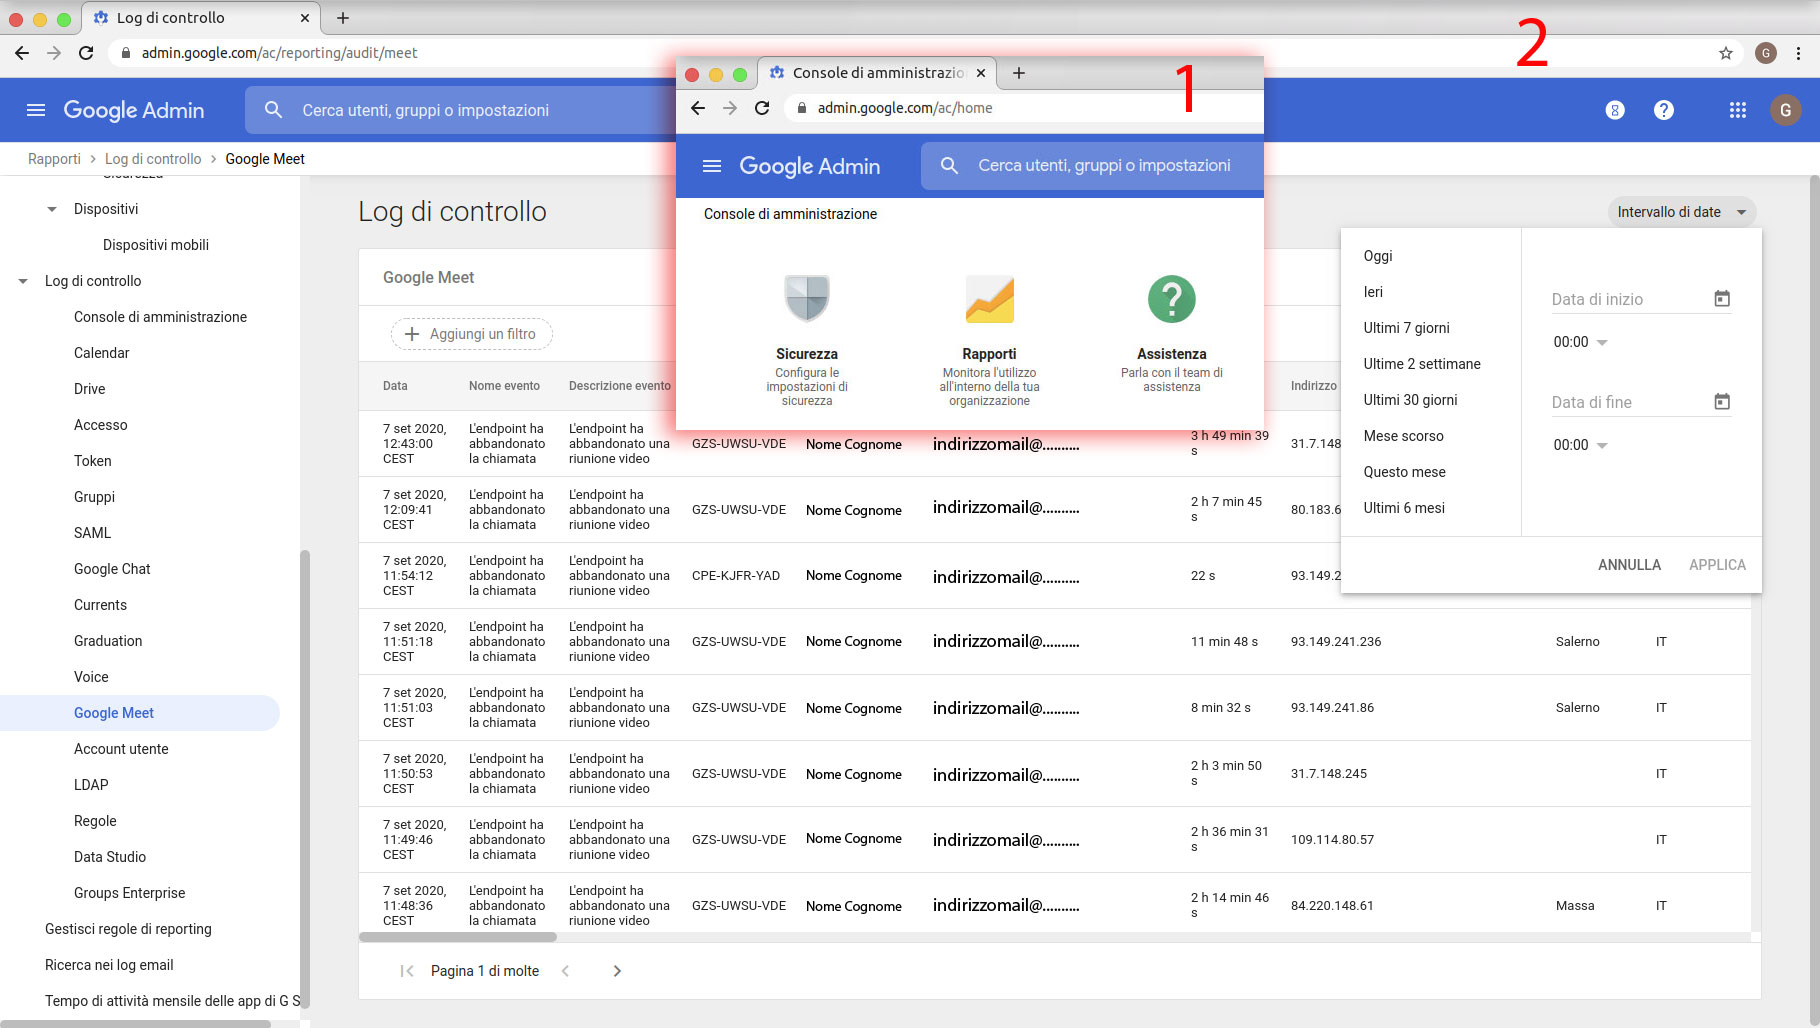
Task: Select the Oggi date range
Action: pyautogui.click(x=1378, y=256)
